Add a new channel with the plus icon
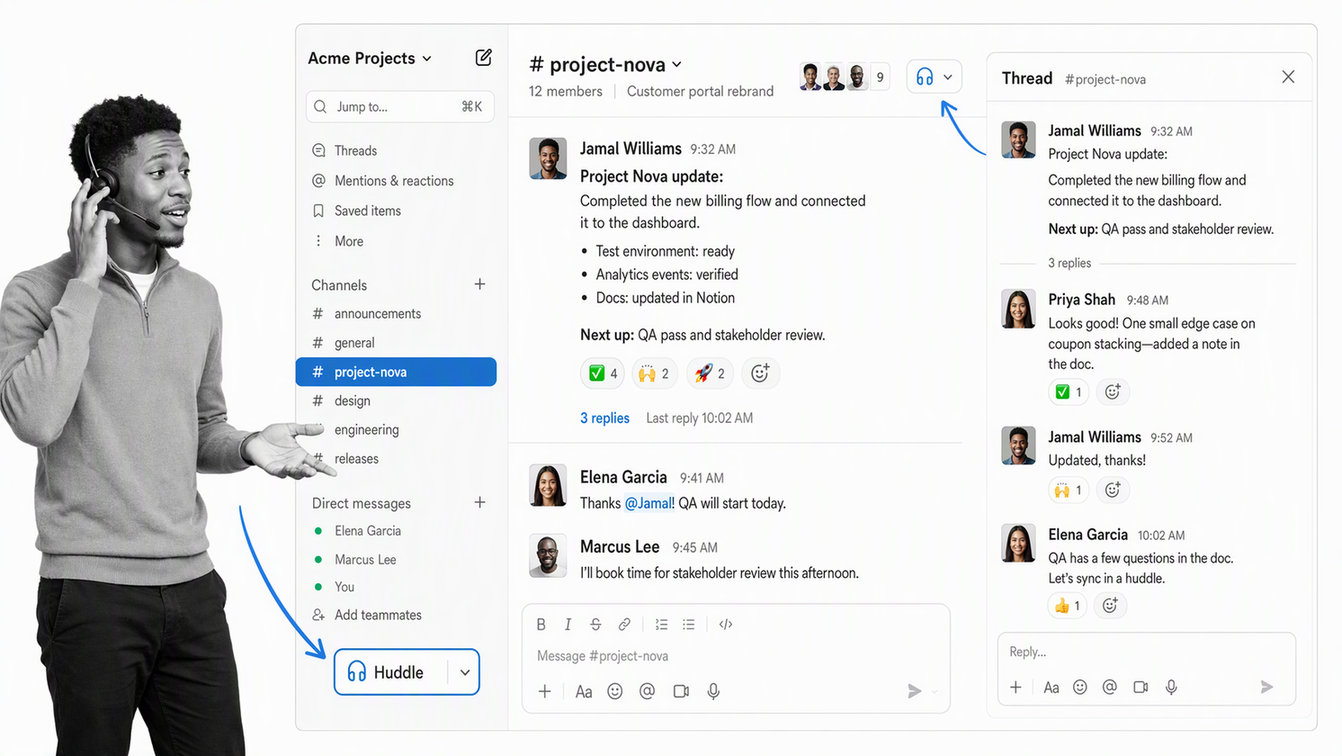 (x=480, y=285)
